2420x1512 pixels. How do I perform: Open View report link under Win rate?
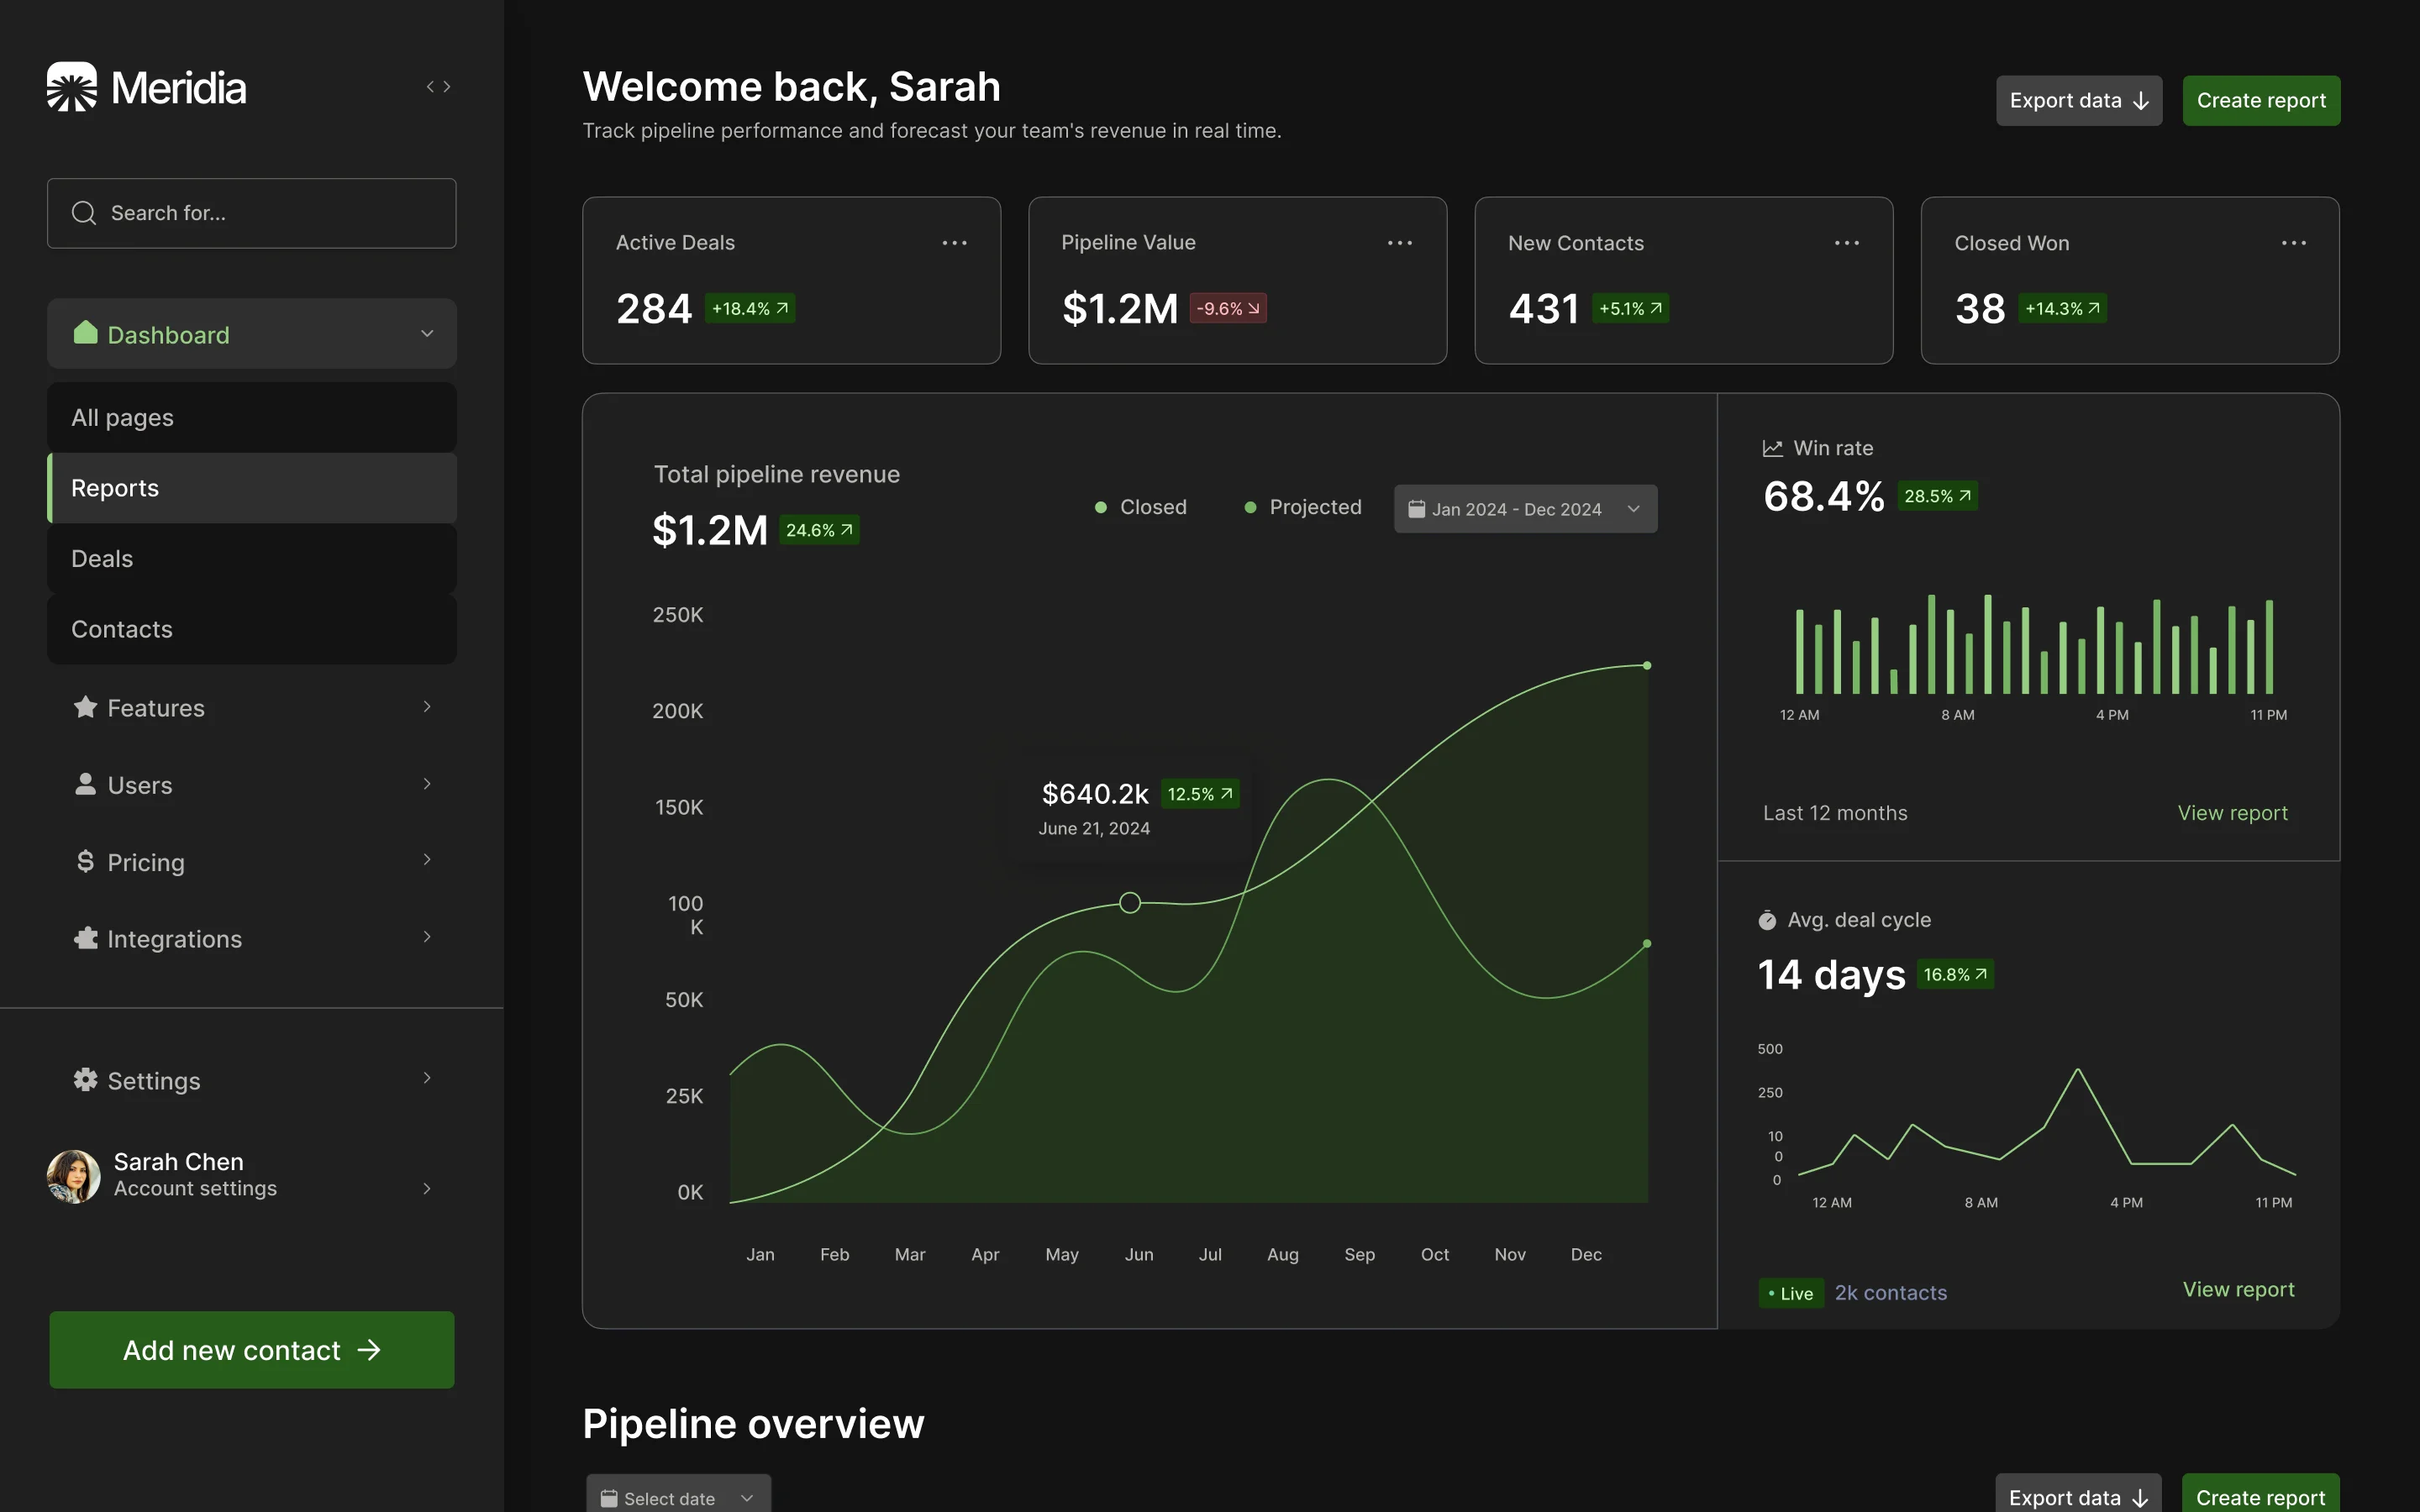pyautogui.click(x=2232, y=813)
